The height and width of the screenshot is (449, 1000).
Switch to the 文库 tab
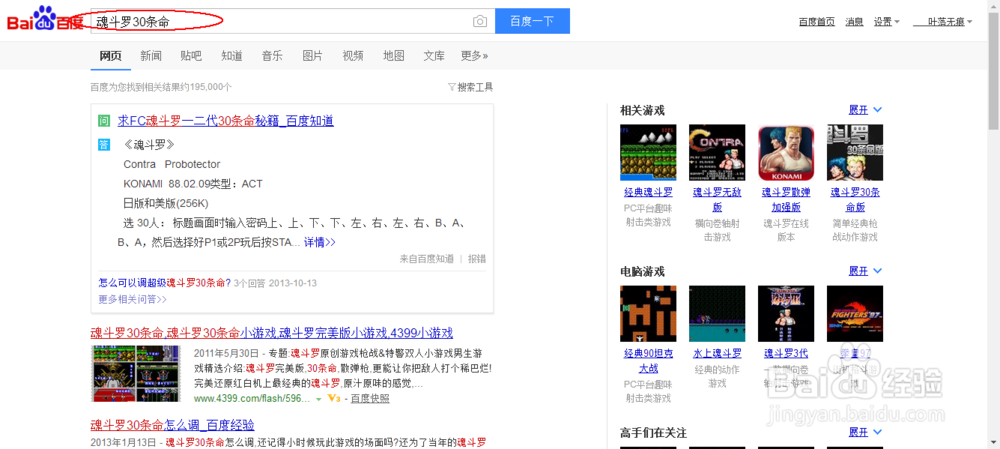[434, 56]
